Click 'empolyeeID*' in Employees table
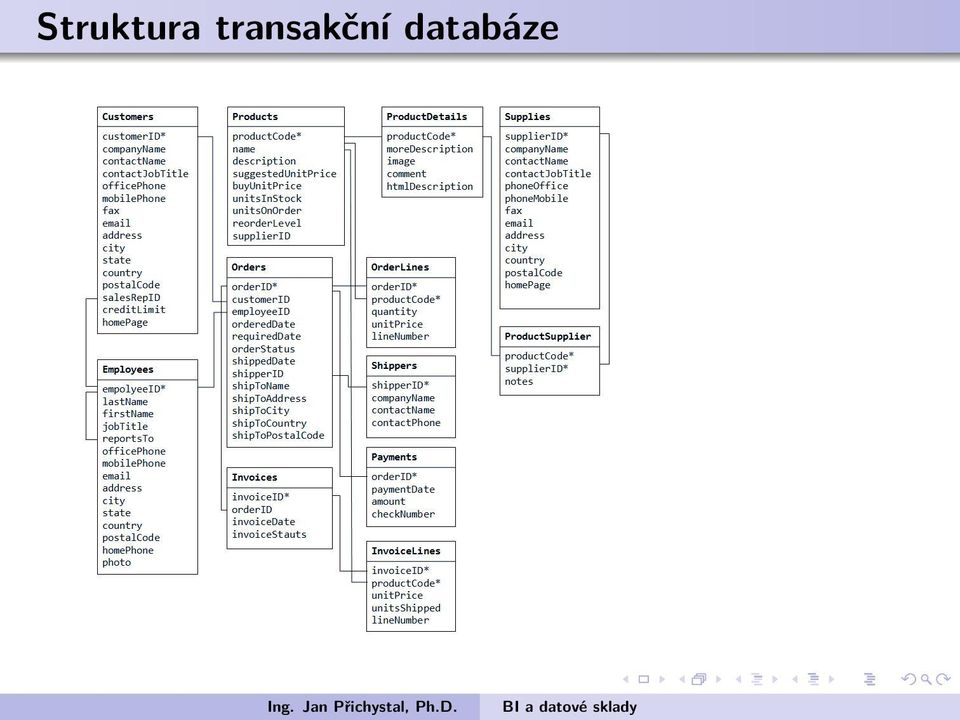The image size is (960, 720). (134, 389)
